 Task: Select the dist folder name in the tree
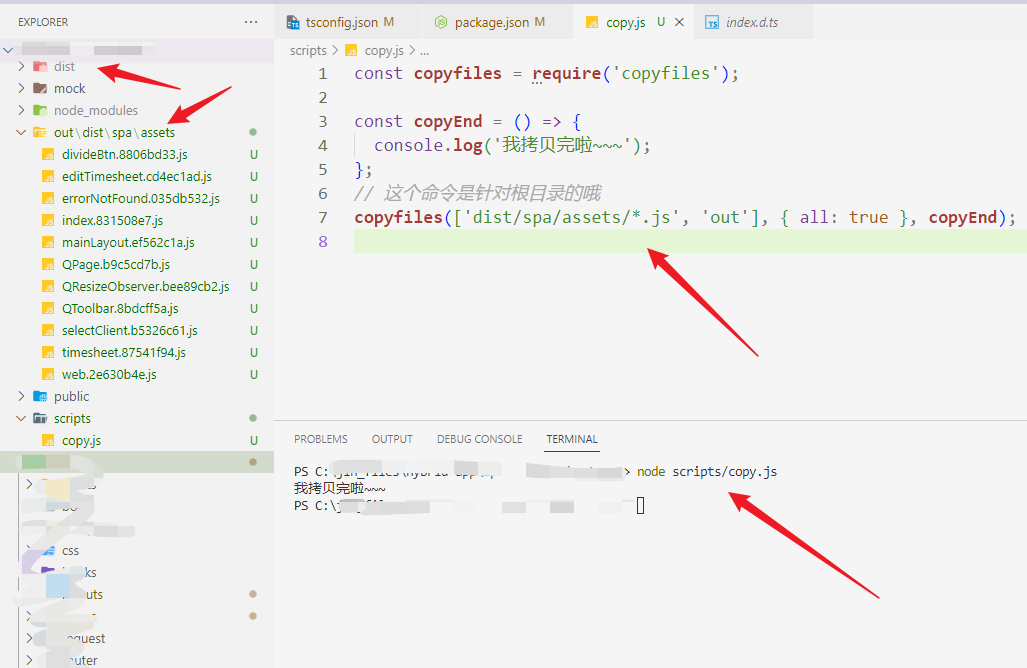click(64, 66)
